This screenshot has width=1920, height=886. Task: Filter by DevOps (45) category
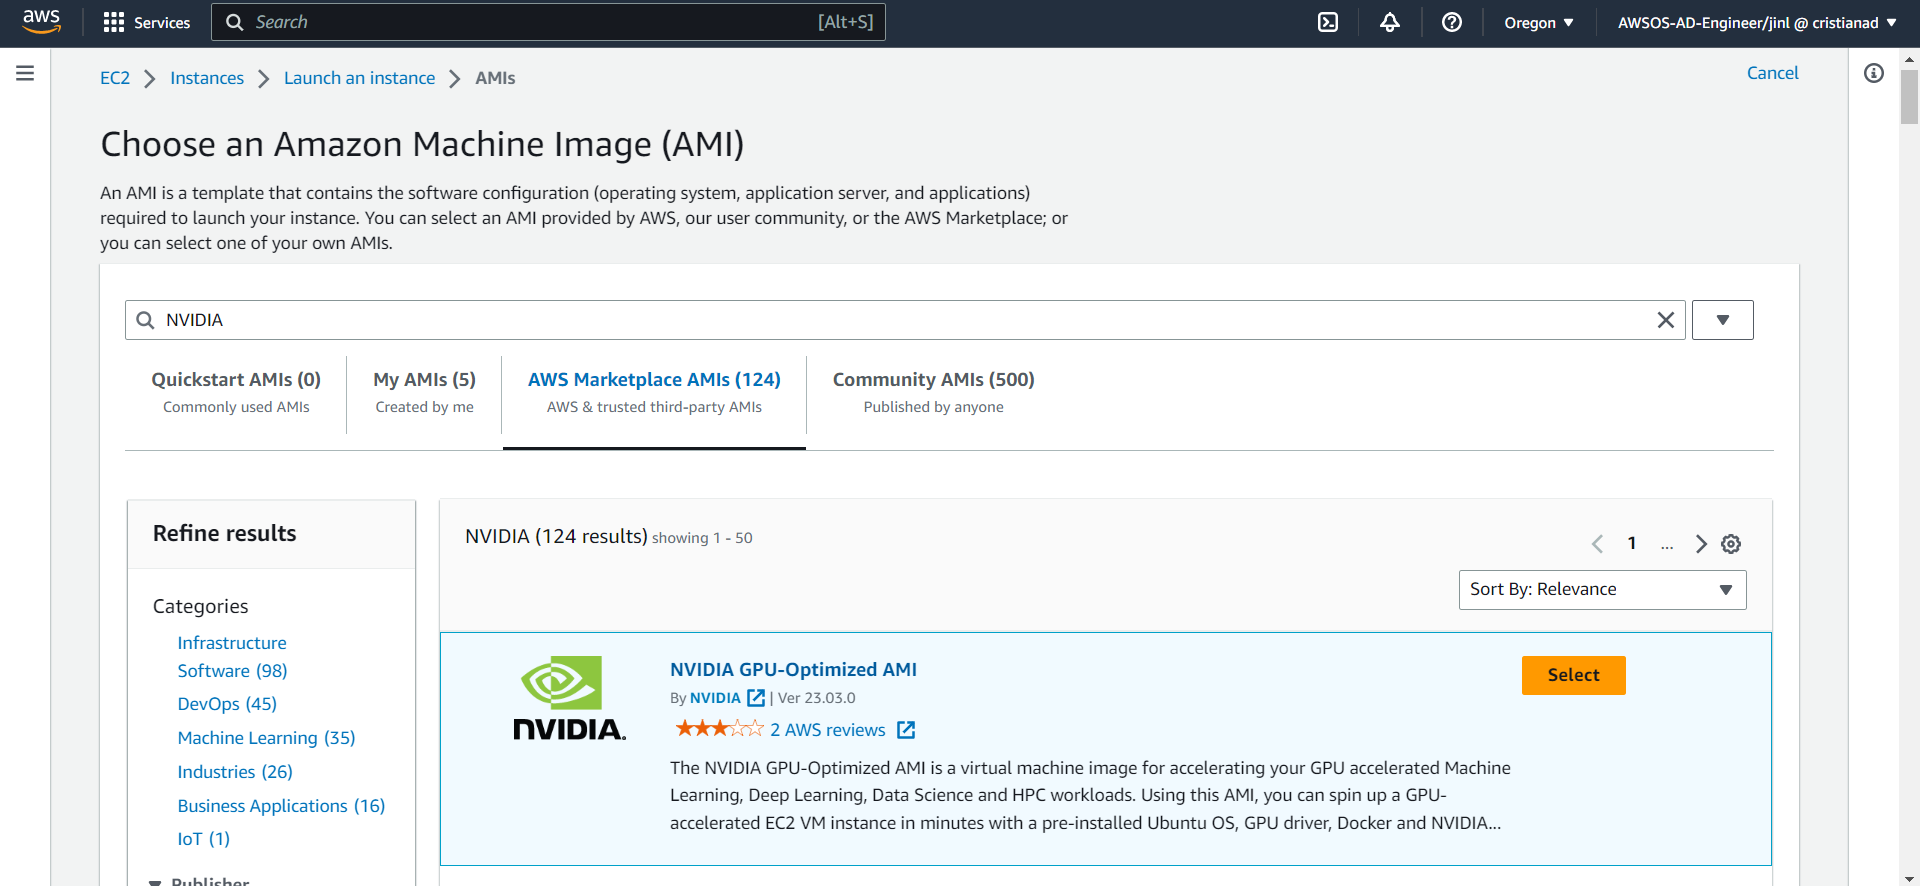227,704
